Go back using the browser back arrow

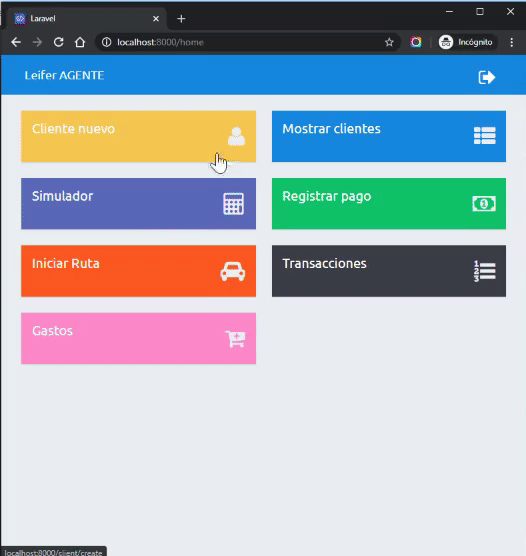(x=16, y=42)
